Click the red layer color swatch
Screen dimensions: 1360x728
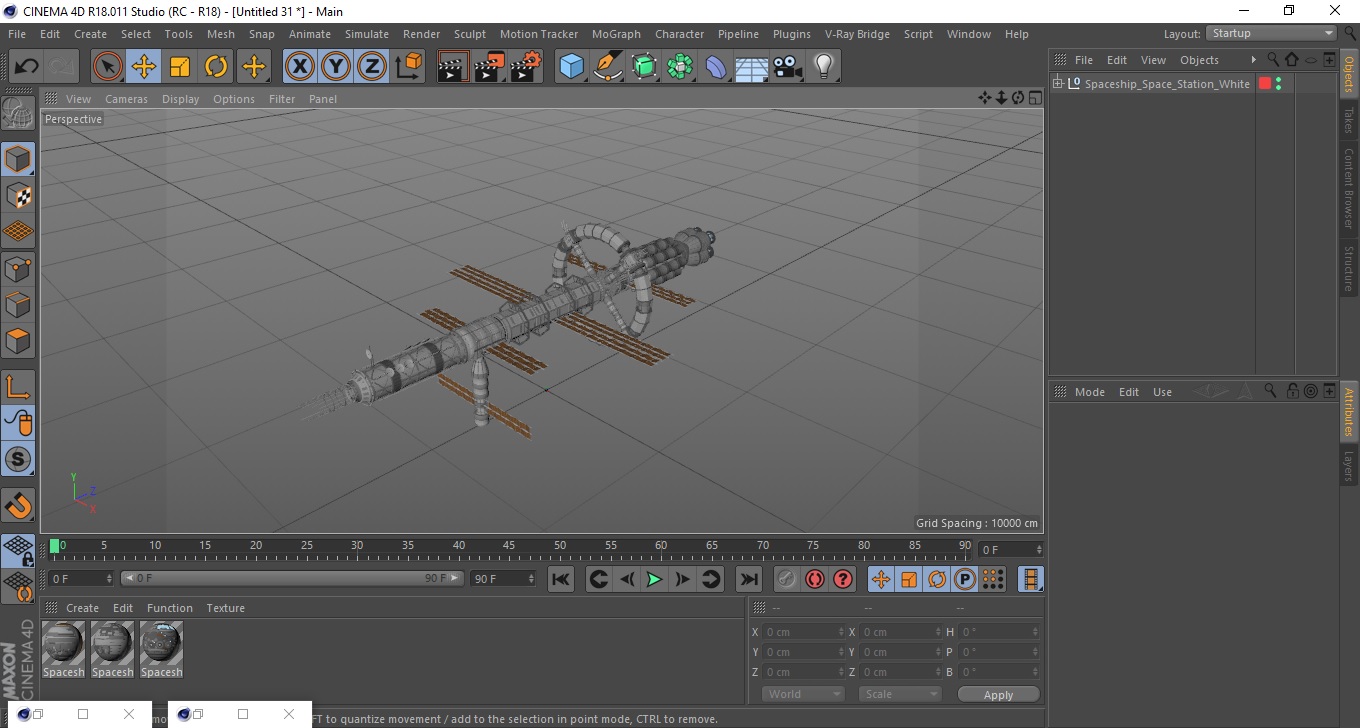[1264, 84]
